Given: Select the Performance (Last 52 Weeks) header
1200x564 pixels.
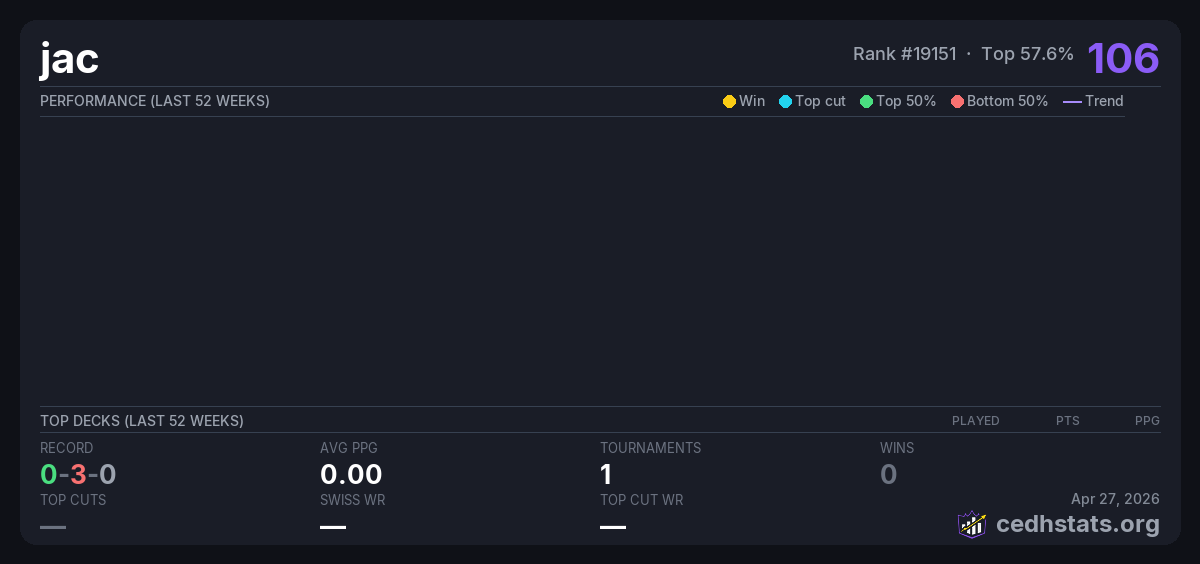Looking at the screenshot, I should pyautogui.click(x=155, y=101).
